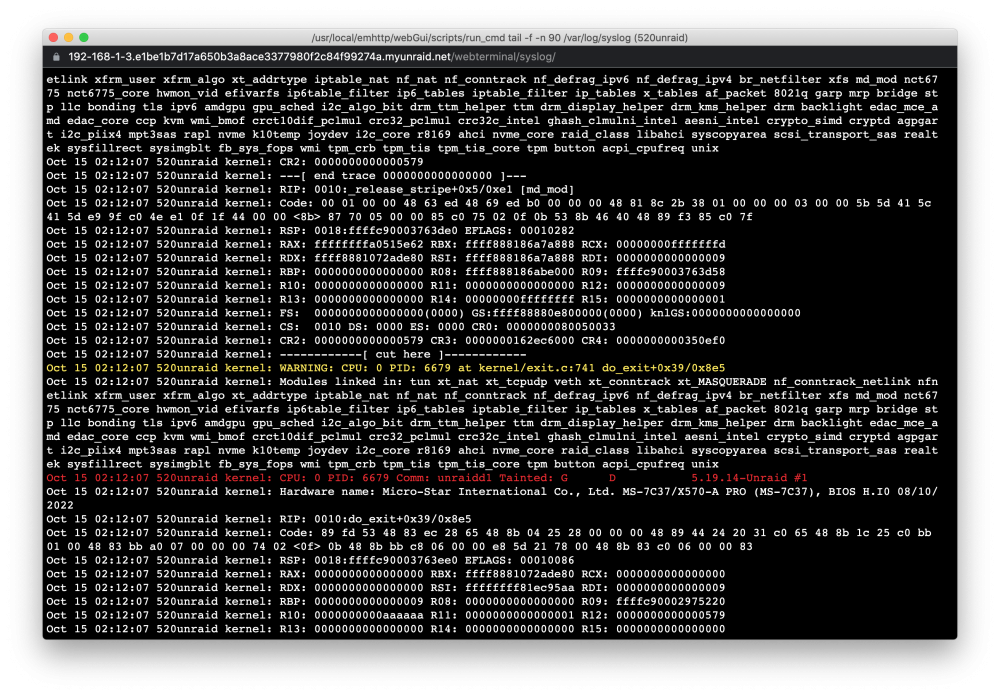Click the red 'Comm: unraidd1 Tainted' line
This screenshot has height=696, width=1000.
427,478
